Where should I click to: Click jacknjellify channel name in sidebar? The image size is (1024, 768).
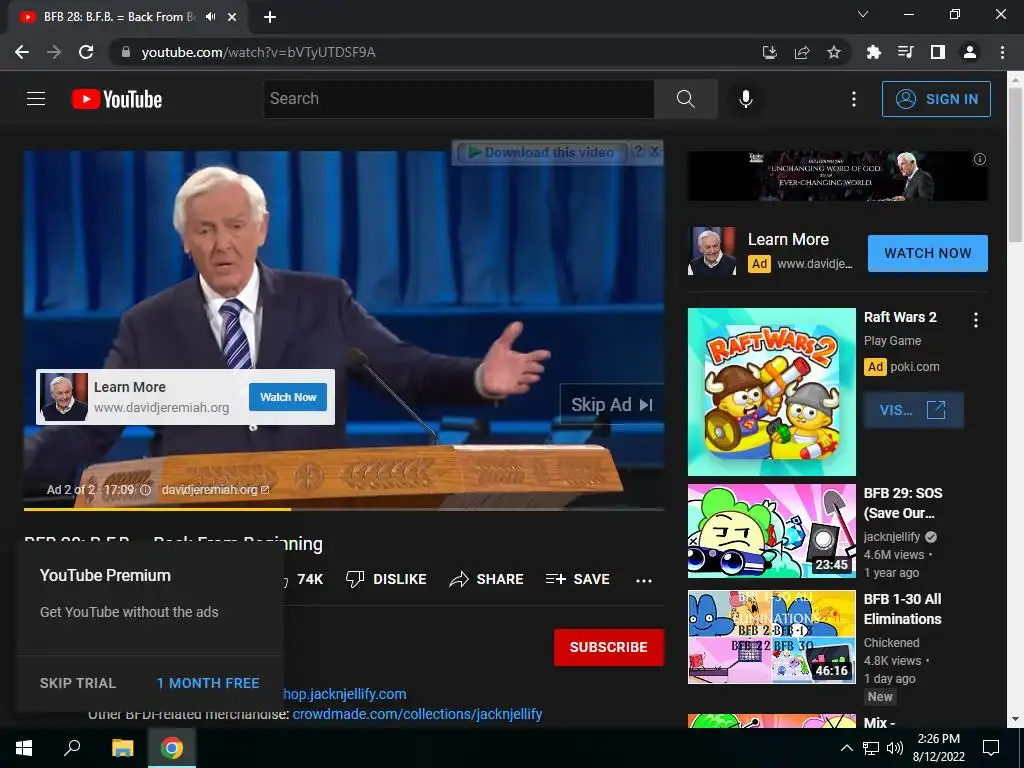pos(891,537)
